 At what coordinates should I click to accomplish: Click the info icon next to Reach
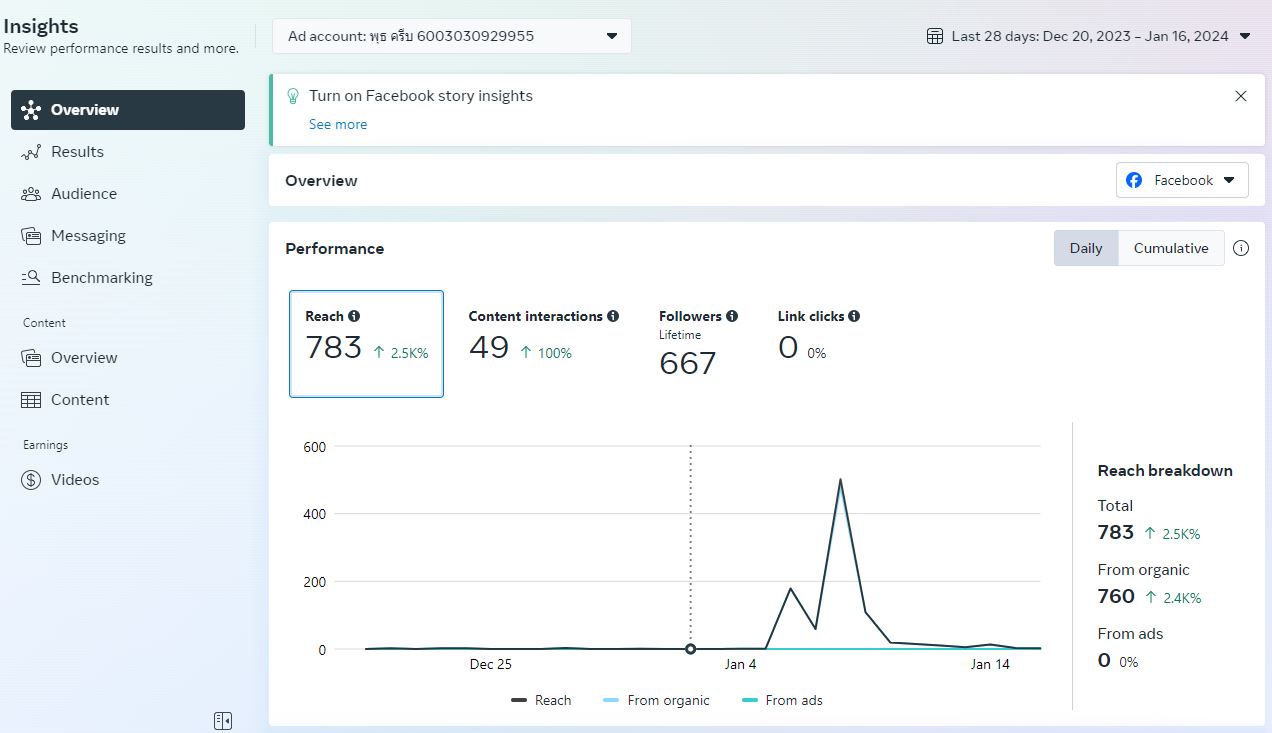point(354,316)
